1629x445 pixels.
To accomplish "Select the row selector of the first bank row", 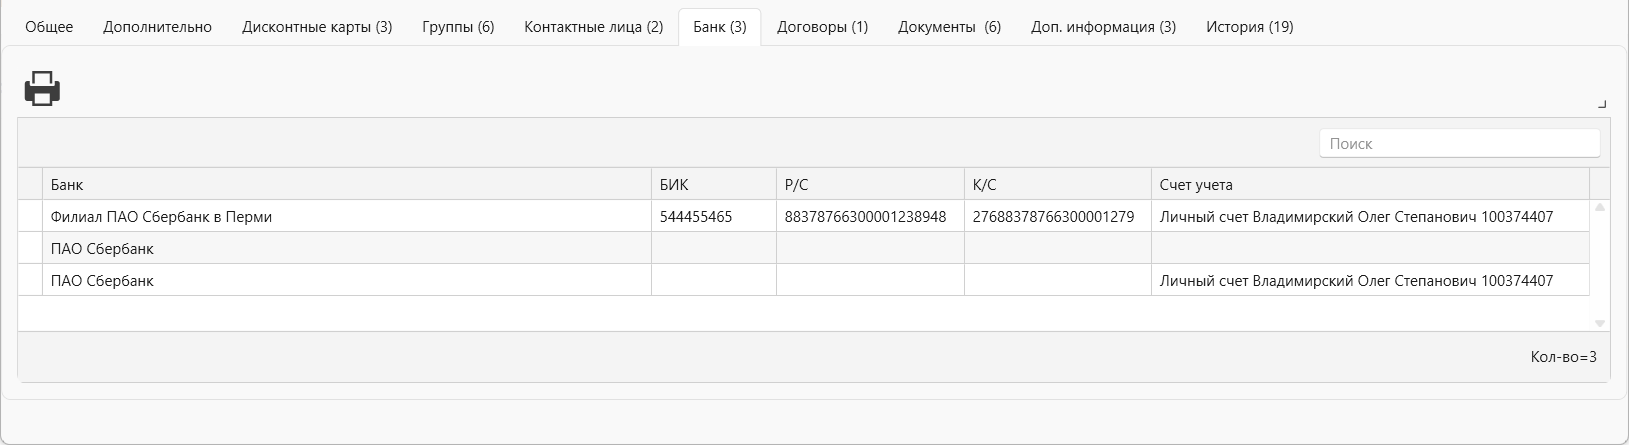I will [30, 217].
